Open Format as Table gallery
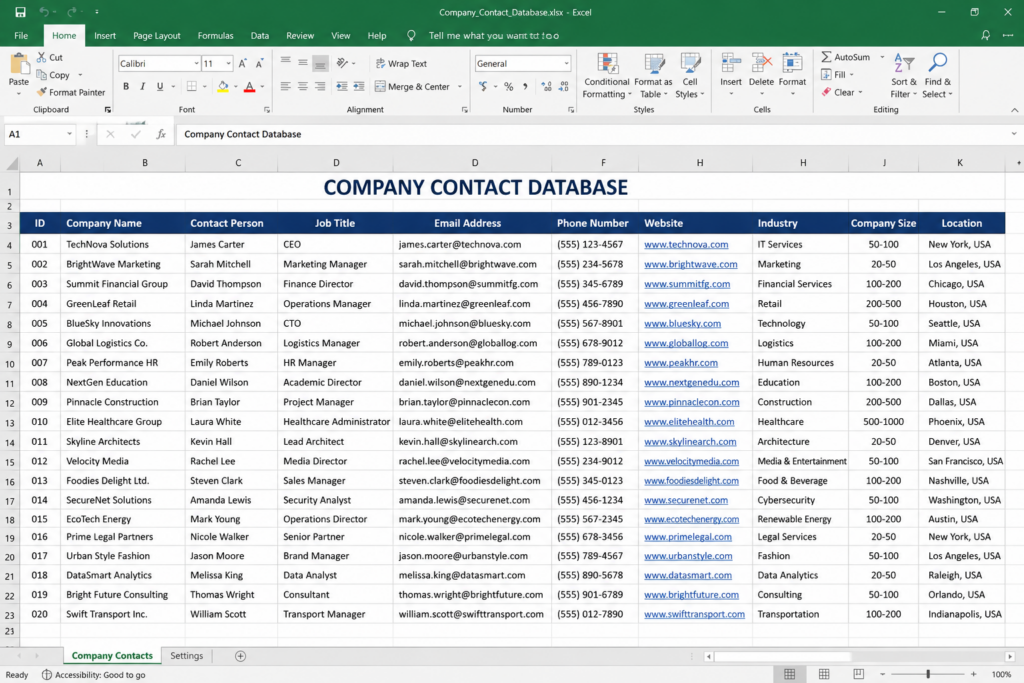The width and height of the screenshot is (1024, 683). pyautogui.click(x=653, y=76)
